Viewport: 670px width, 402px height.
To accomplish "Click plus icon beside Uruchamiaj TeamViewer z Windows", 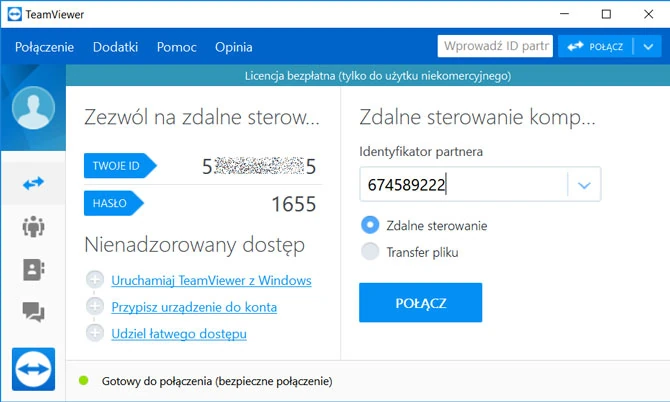I will 95,280.
